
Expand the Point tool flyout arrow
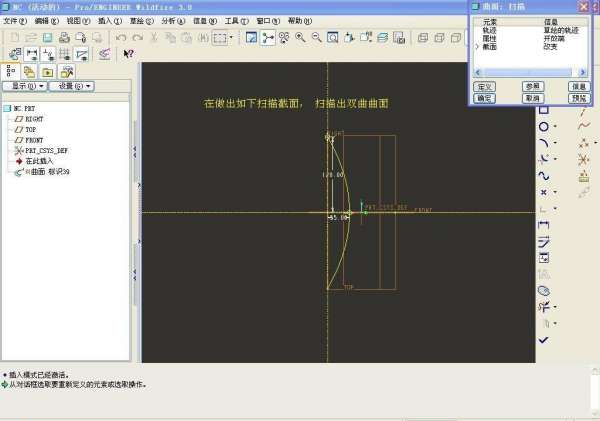pyautogui.click(x=555, y=192)
